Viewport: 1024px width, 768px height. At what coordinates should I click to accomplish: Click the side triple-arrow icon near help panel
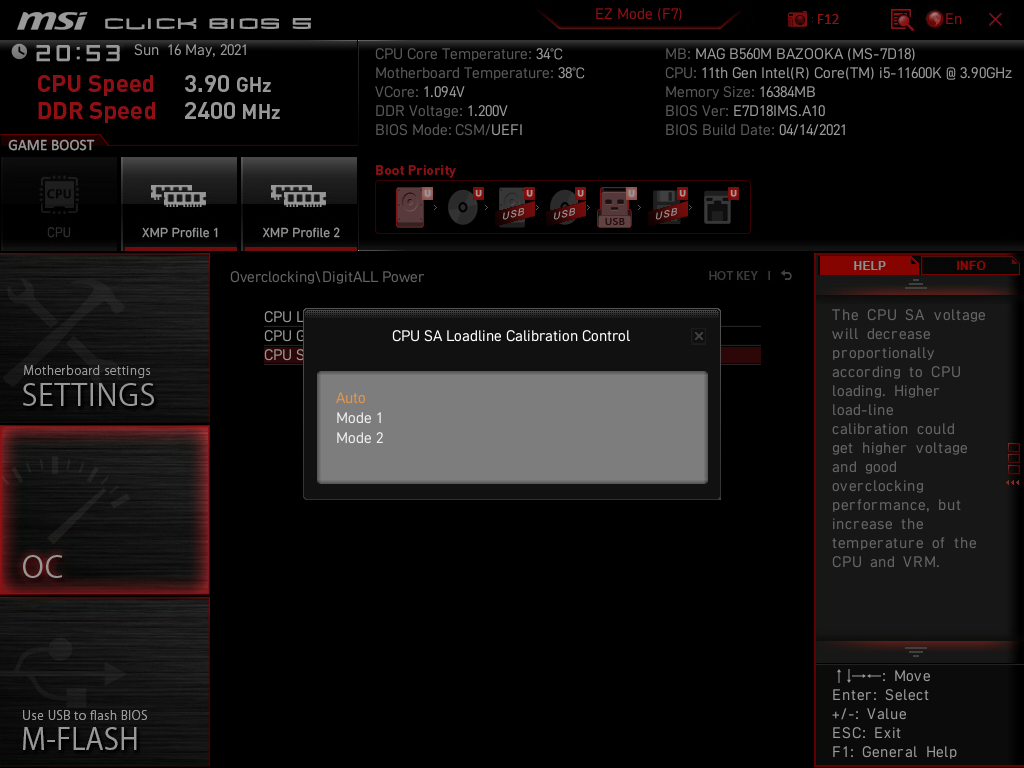click(x=1012, y=483)
